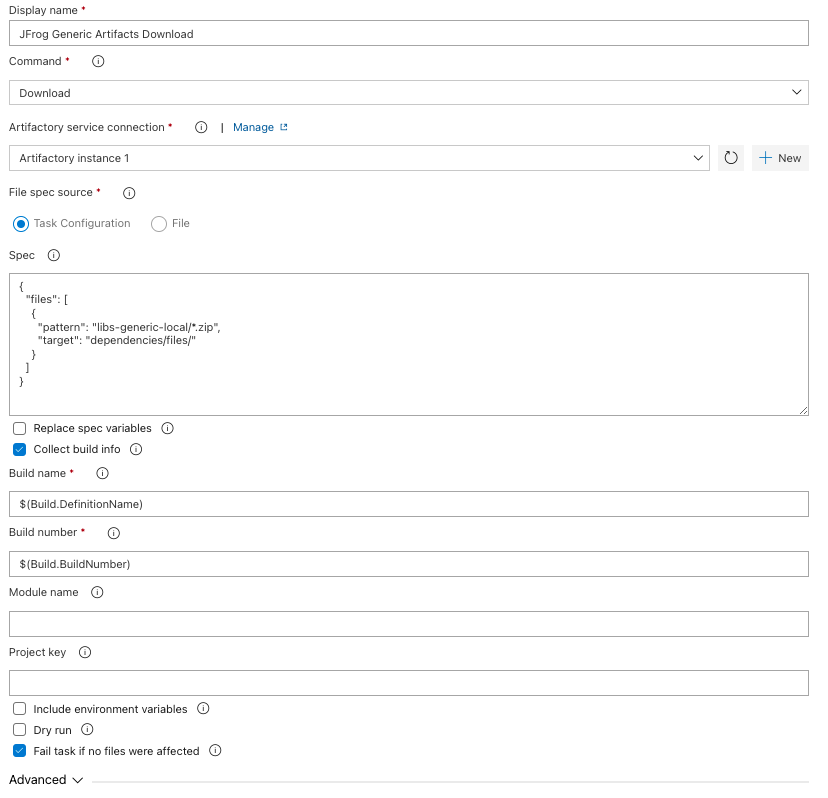Select the File radio button
Image resolution: width=828 pixels, height=798 pixels.
(x=158, y=224)
